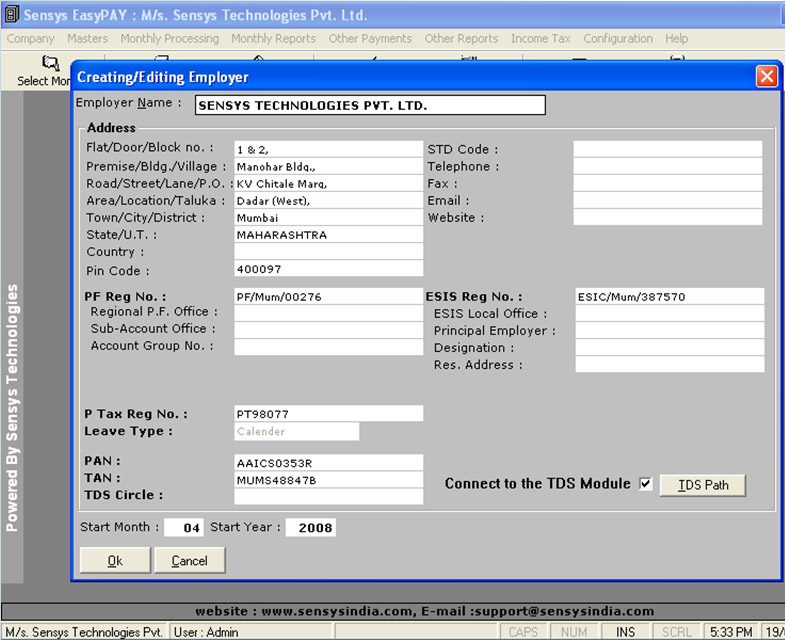Click the STD Code field
The width and height of the screenshot is (785, 640).
668,149
